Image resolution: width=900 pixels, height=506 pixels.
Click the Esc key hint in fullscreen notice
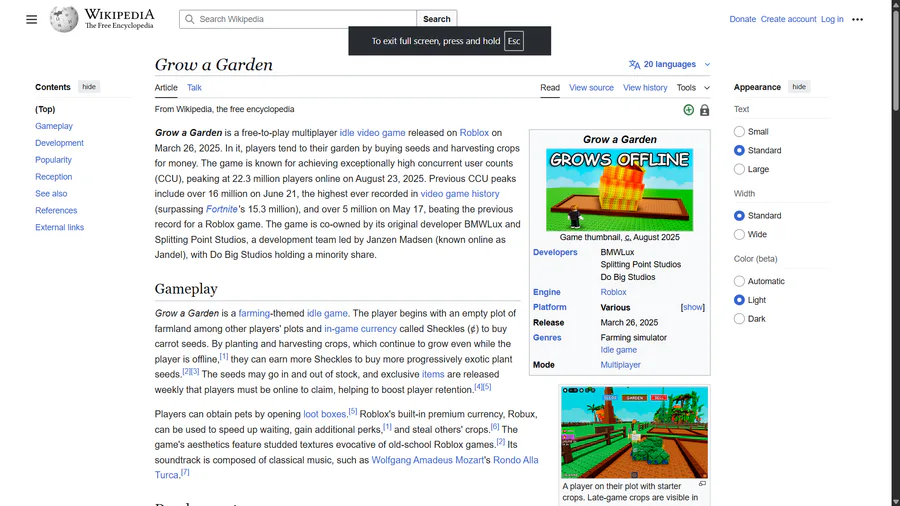(514, 41)
